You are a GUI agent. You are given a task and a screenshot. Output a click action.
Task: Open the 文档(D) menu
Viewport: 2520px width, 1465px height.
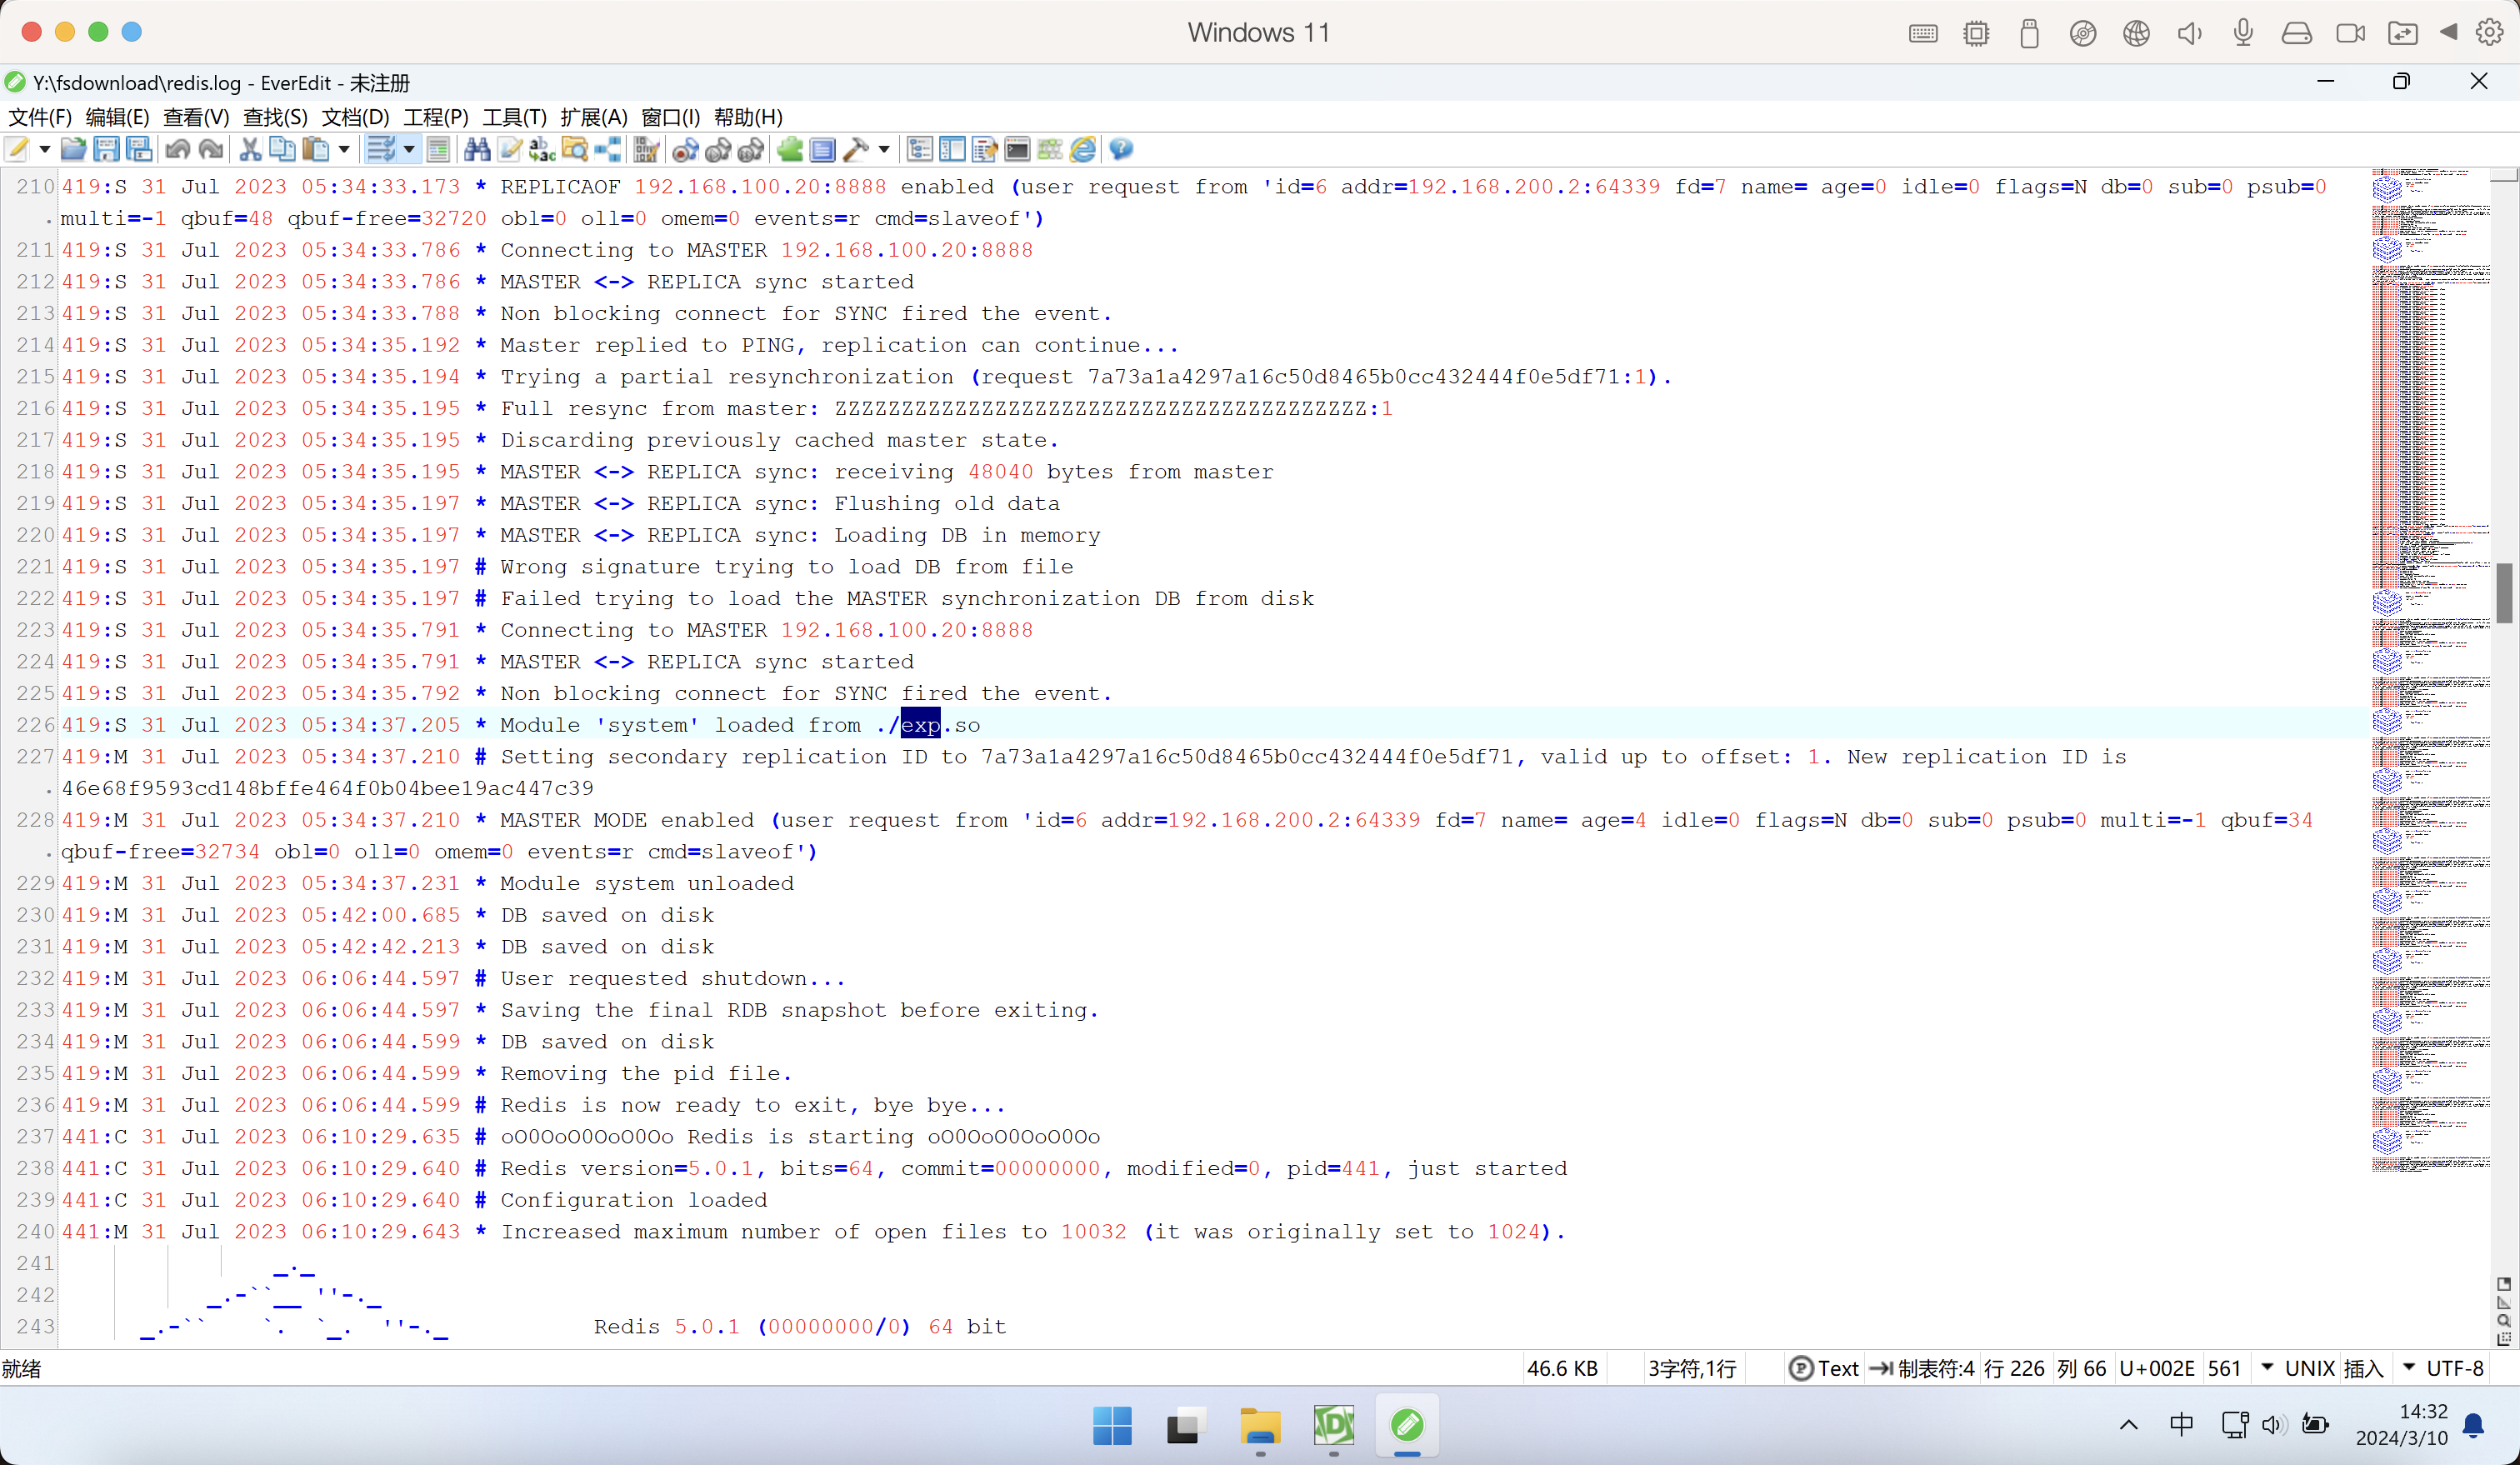(355, 117)
